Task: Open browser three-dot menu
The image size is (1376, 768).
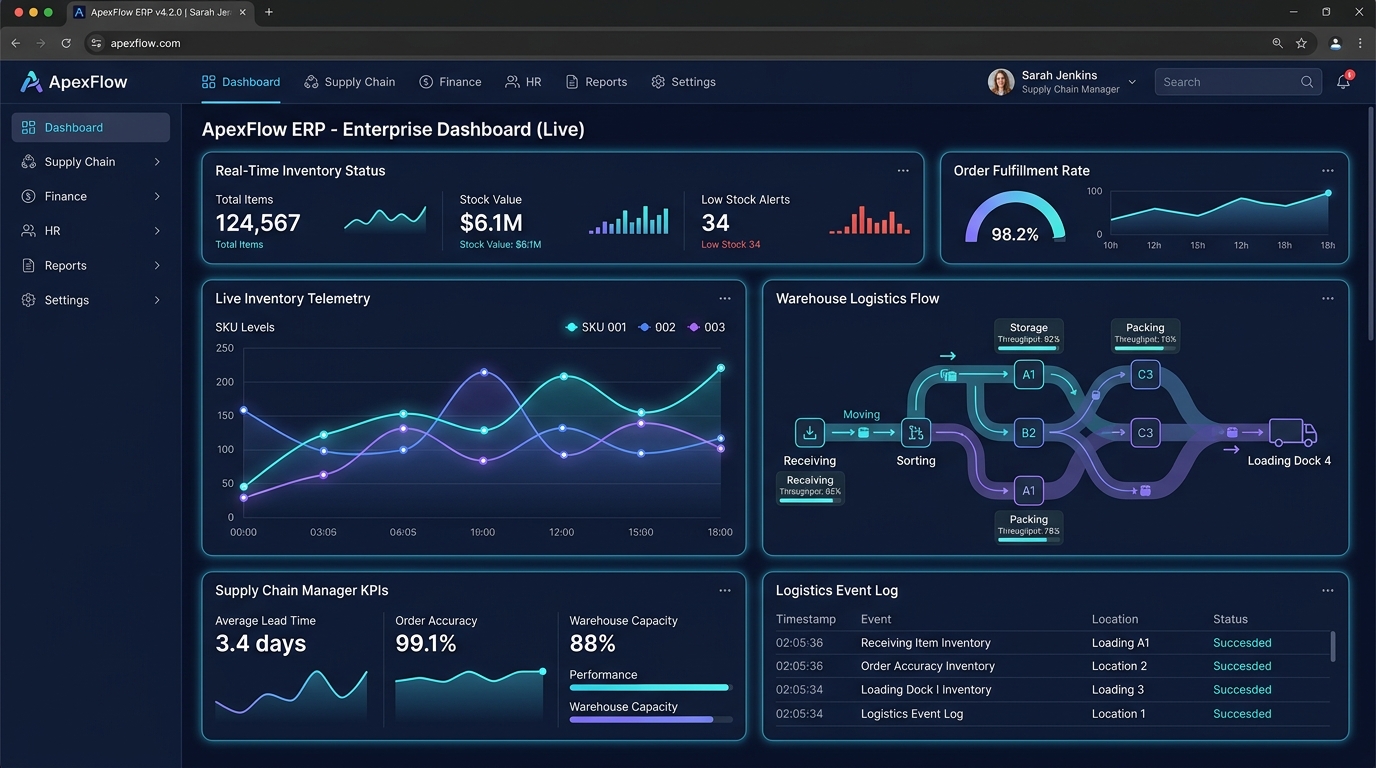Action: [1360, 43]
